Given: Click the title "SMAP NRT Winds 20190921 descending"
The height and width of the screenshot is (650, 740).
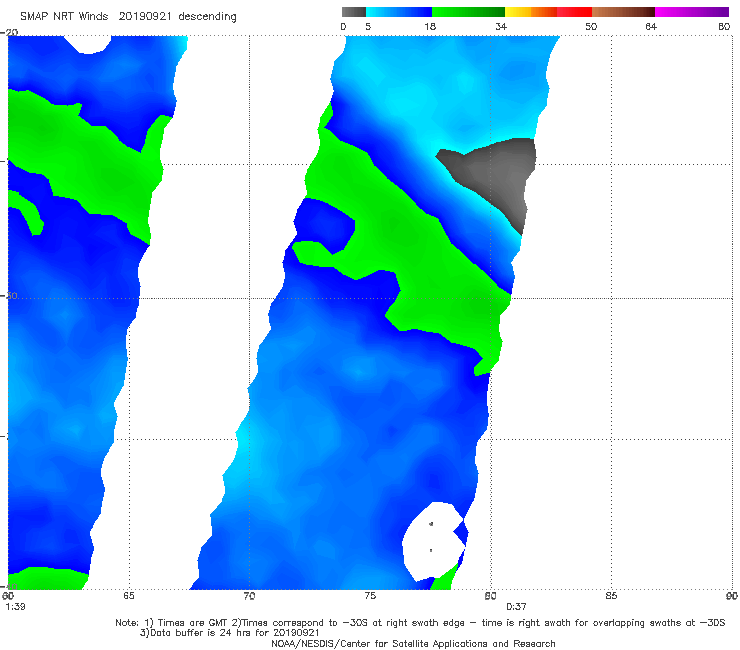Looking at the screenshot, I should click(x=128, y=17).
